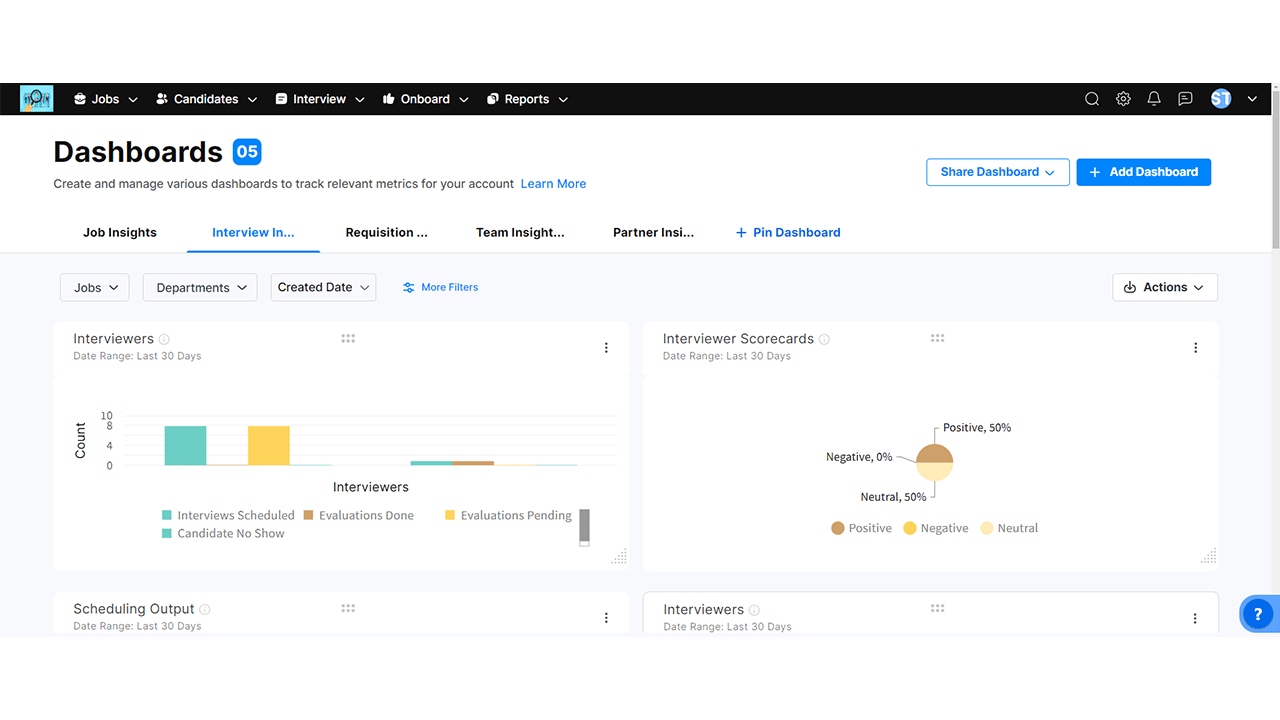Toggle Negative legend item in scorecards chart
The image size is (1280, 720).
pos(935,528)
